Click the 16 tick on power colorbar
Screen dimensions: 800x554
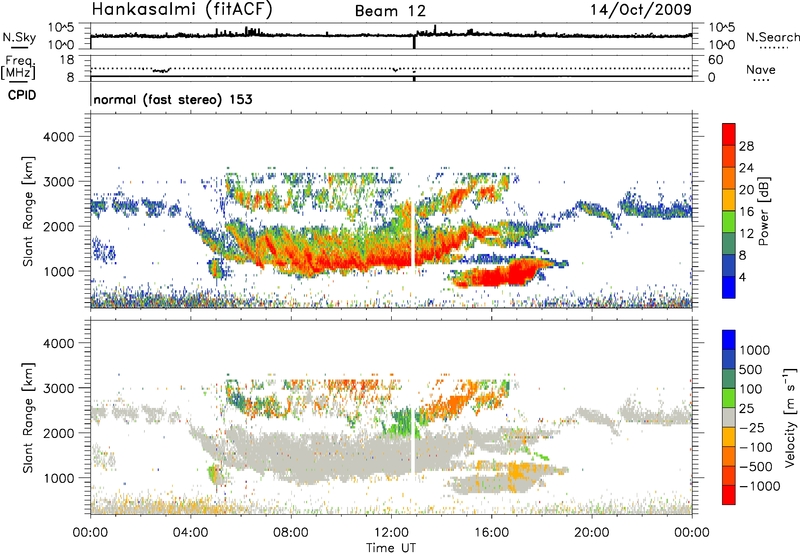pyautogui.click(x=746, y=212)
